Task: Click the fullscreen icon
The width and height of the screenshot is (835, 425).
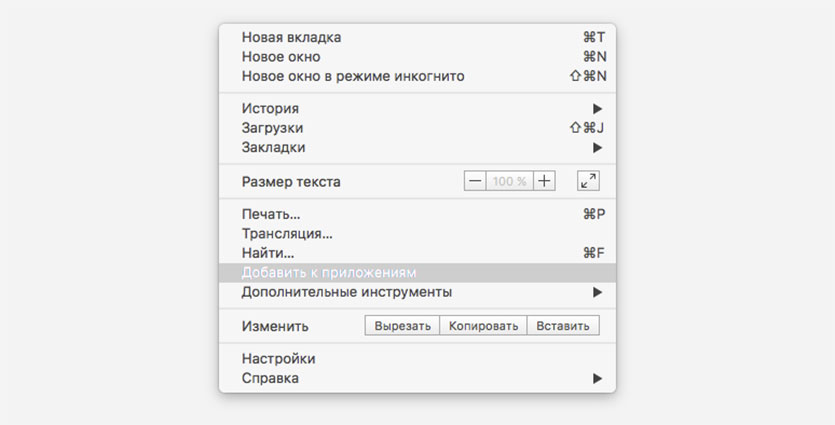Action: (588, 181)
